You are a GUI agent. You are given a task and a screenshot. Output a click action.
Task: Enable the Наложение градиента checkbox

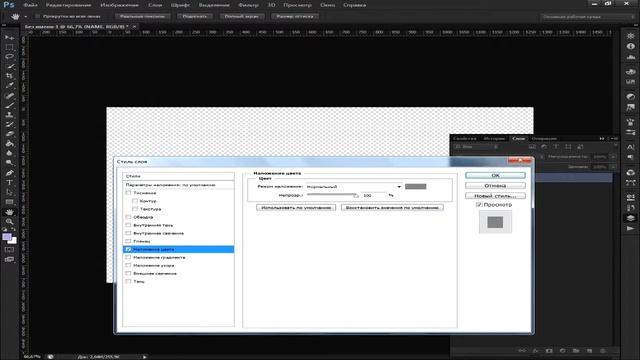128,258
